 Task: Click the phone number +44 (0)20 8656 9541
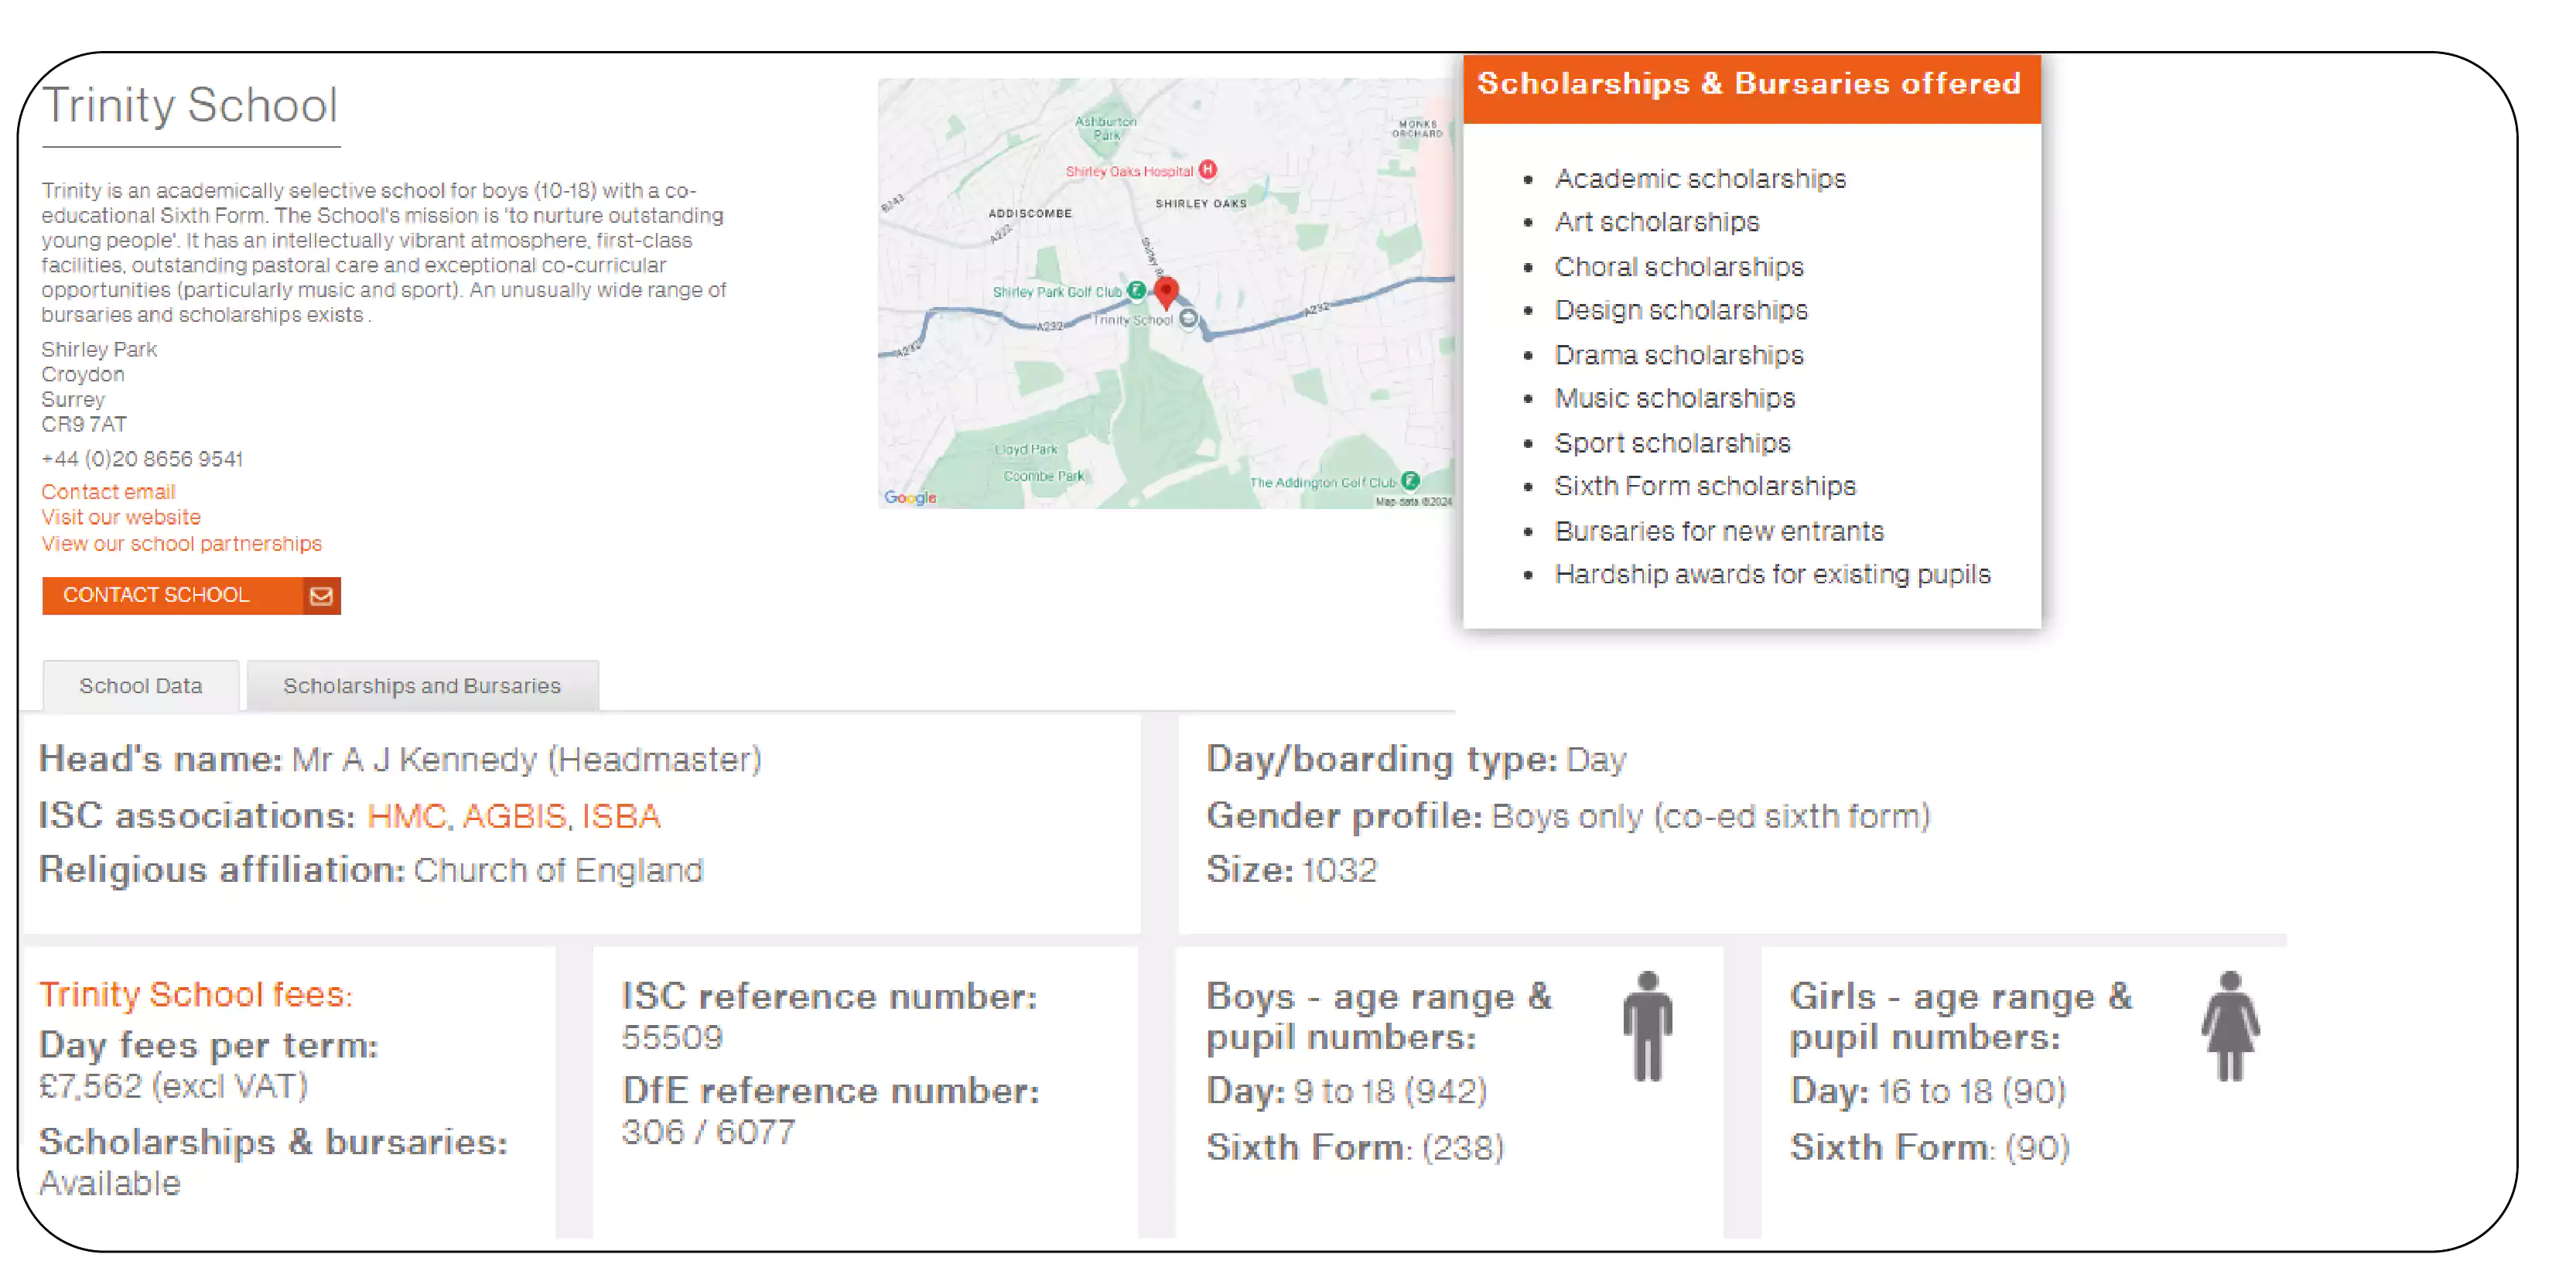pos(142,459)
